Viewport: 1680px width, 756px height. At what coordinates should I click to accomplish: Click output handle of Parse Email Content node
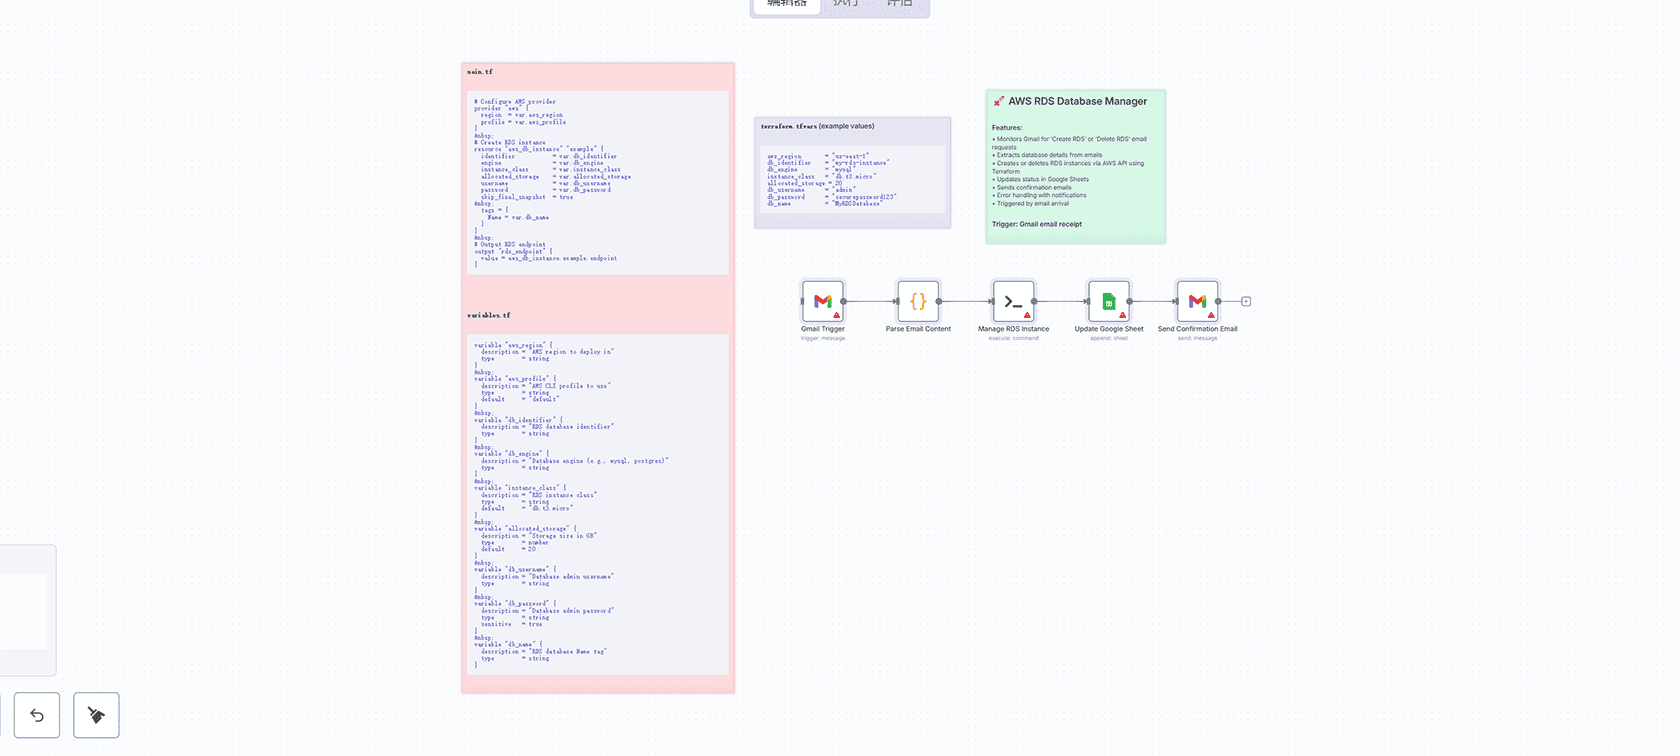pos(939,301)
